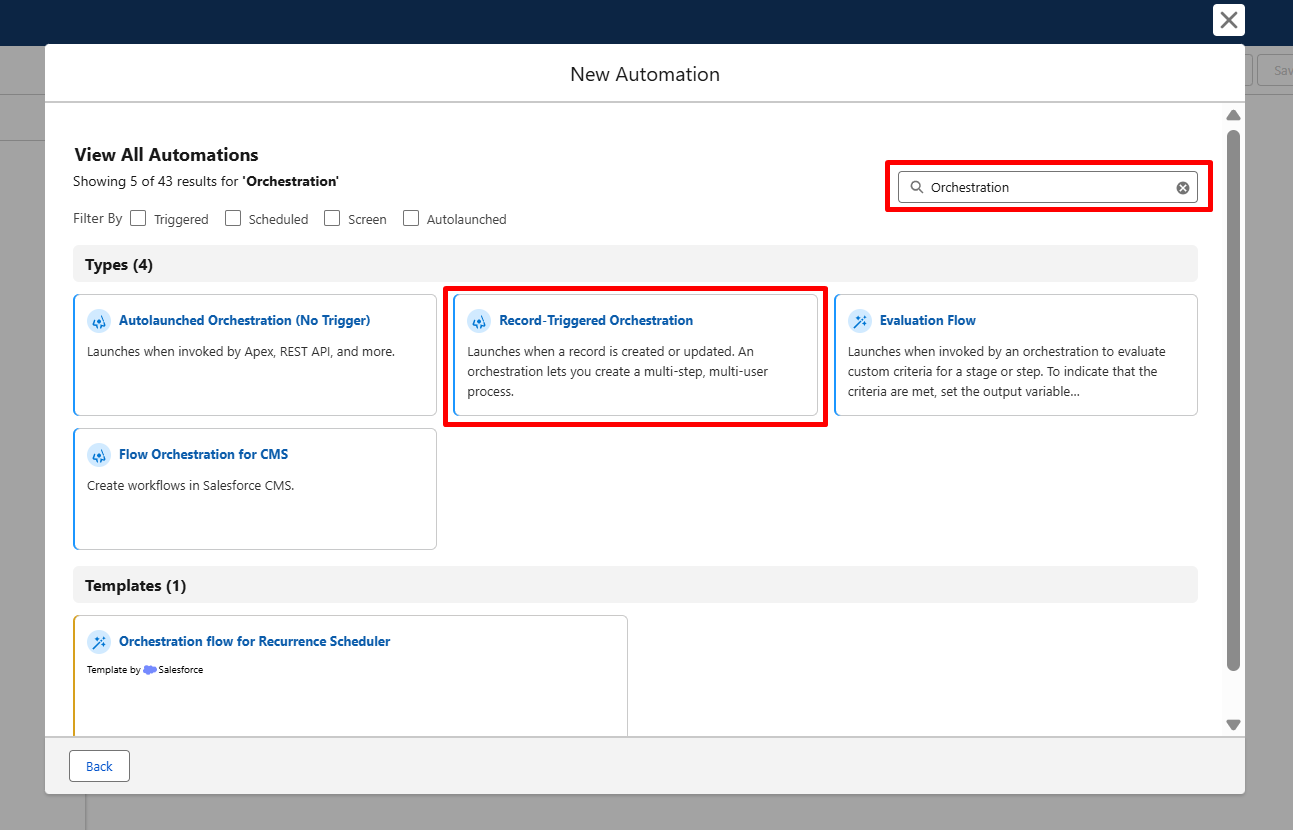Enable the Triggered filter checkbox

(x=138, y=218)
